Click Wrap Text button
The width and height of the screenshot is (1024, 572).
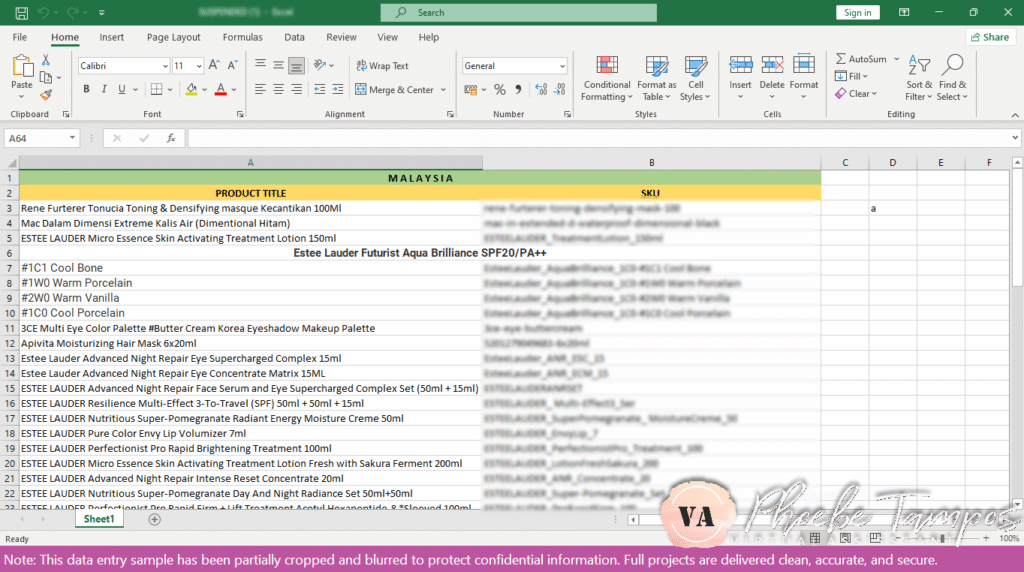tap(382, 65)
